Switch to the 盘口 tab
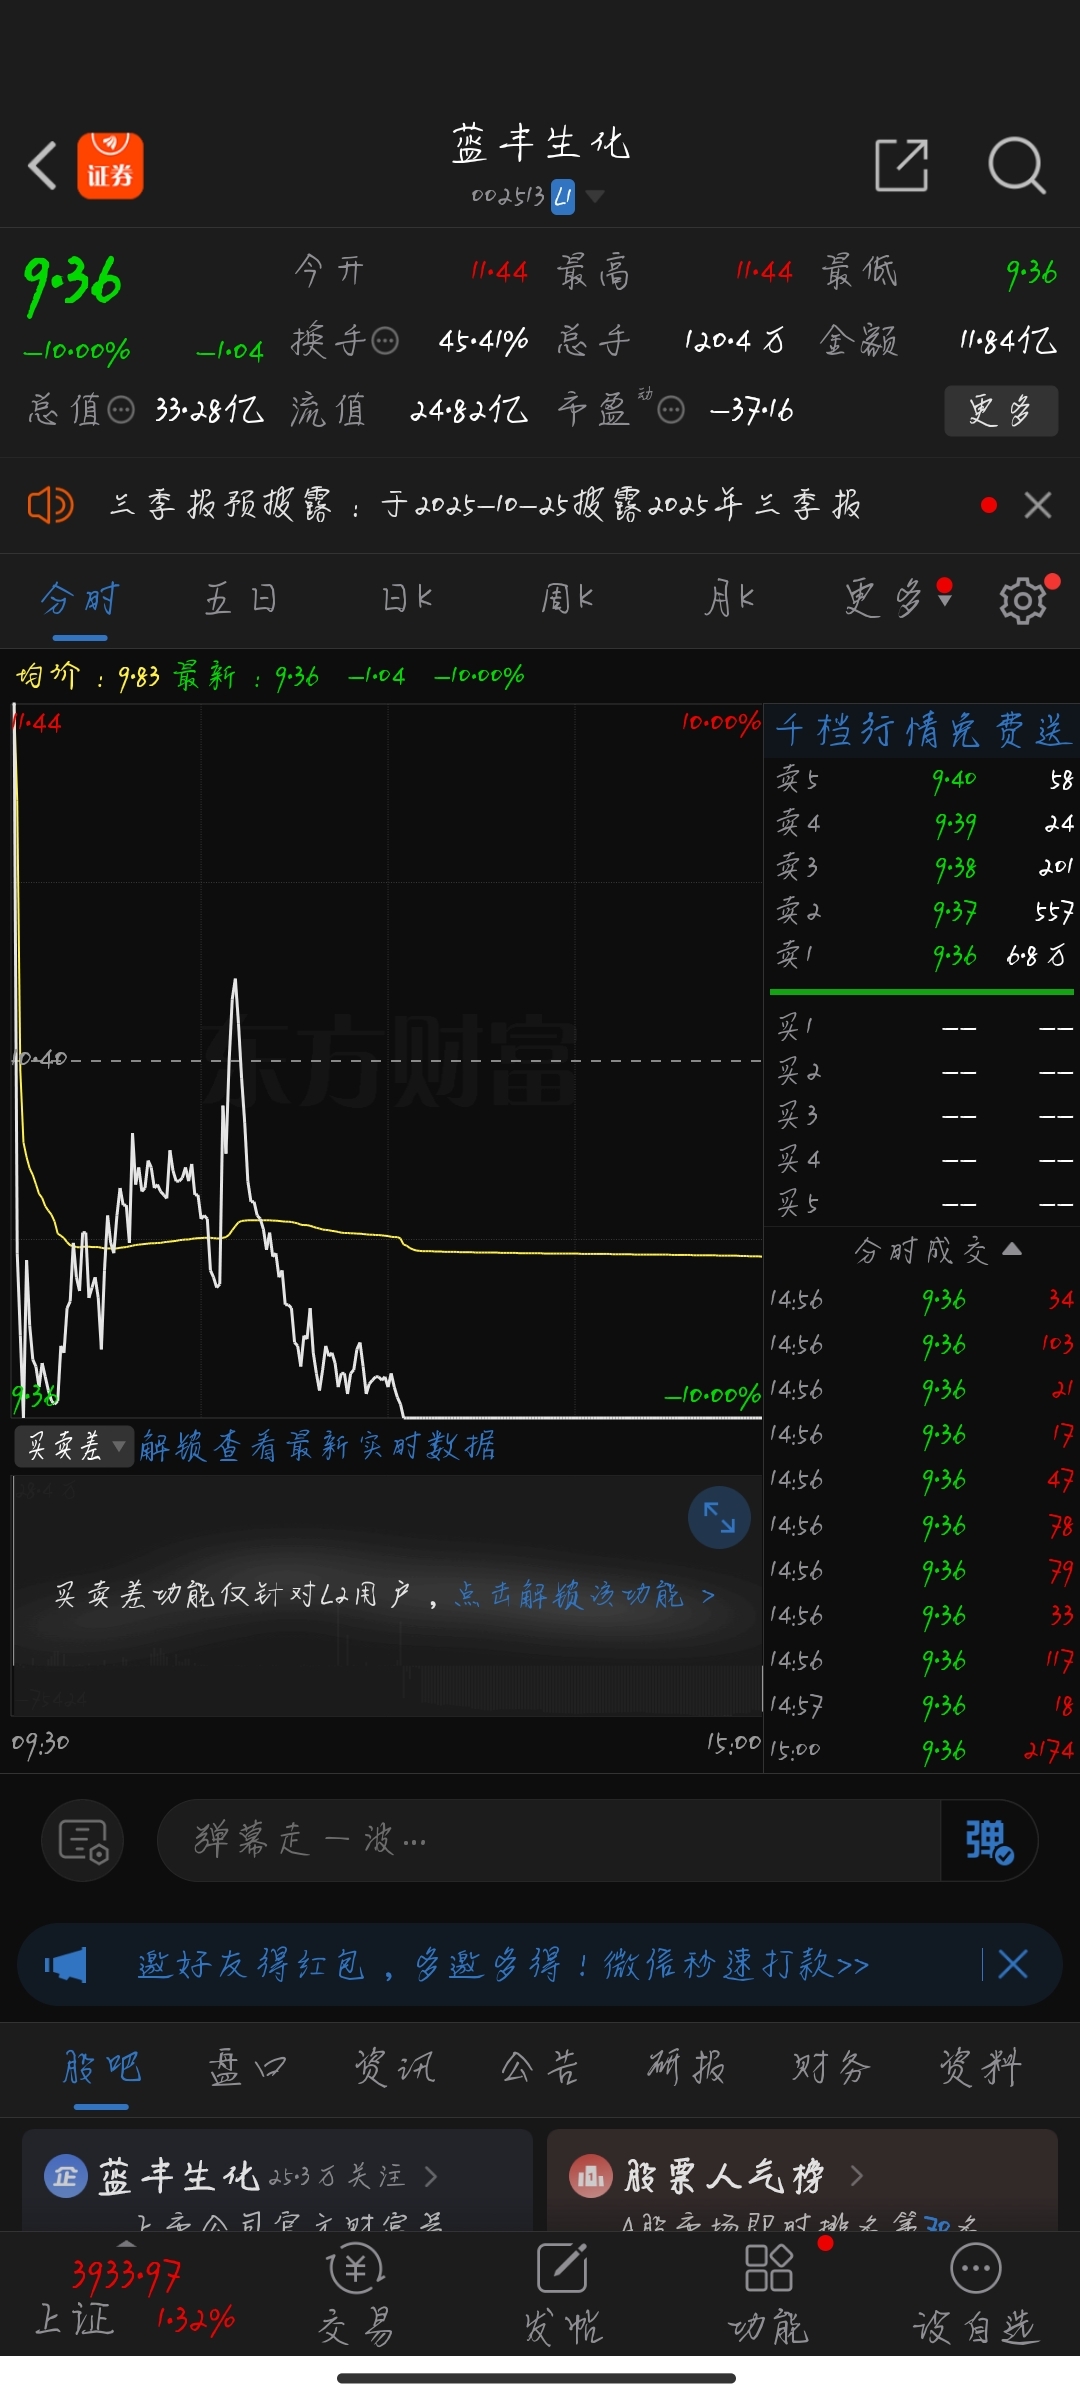 click(x=247, y=2067)
